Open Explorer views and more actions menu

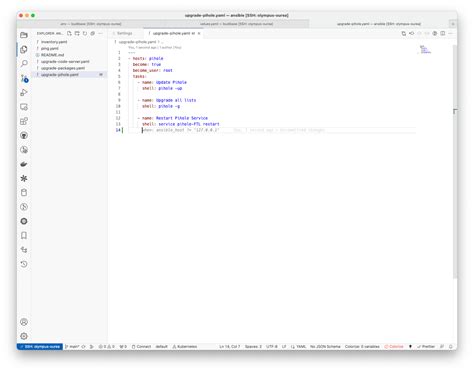[x=101, y=33]
